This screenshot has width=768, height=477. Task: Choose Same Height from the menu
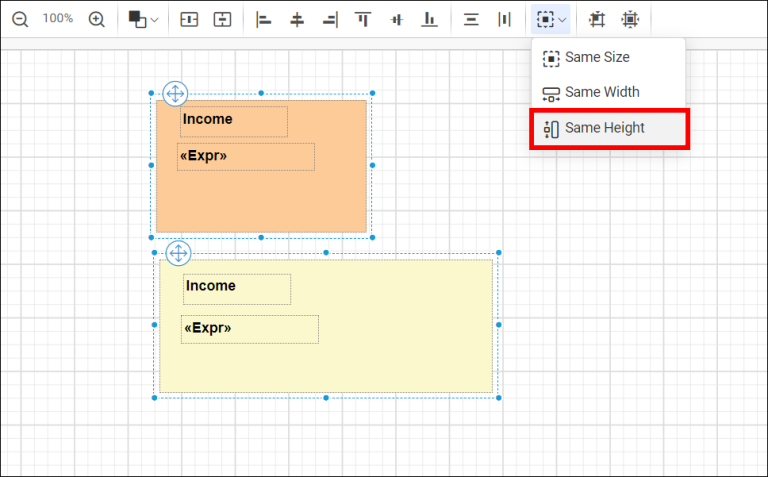click(609, 128)
